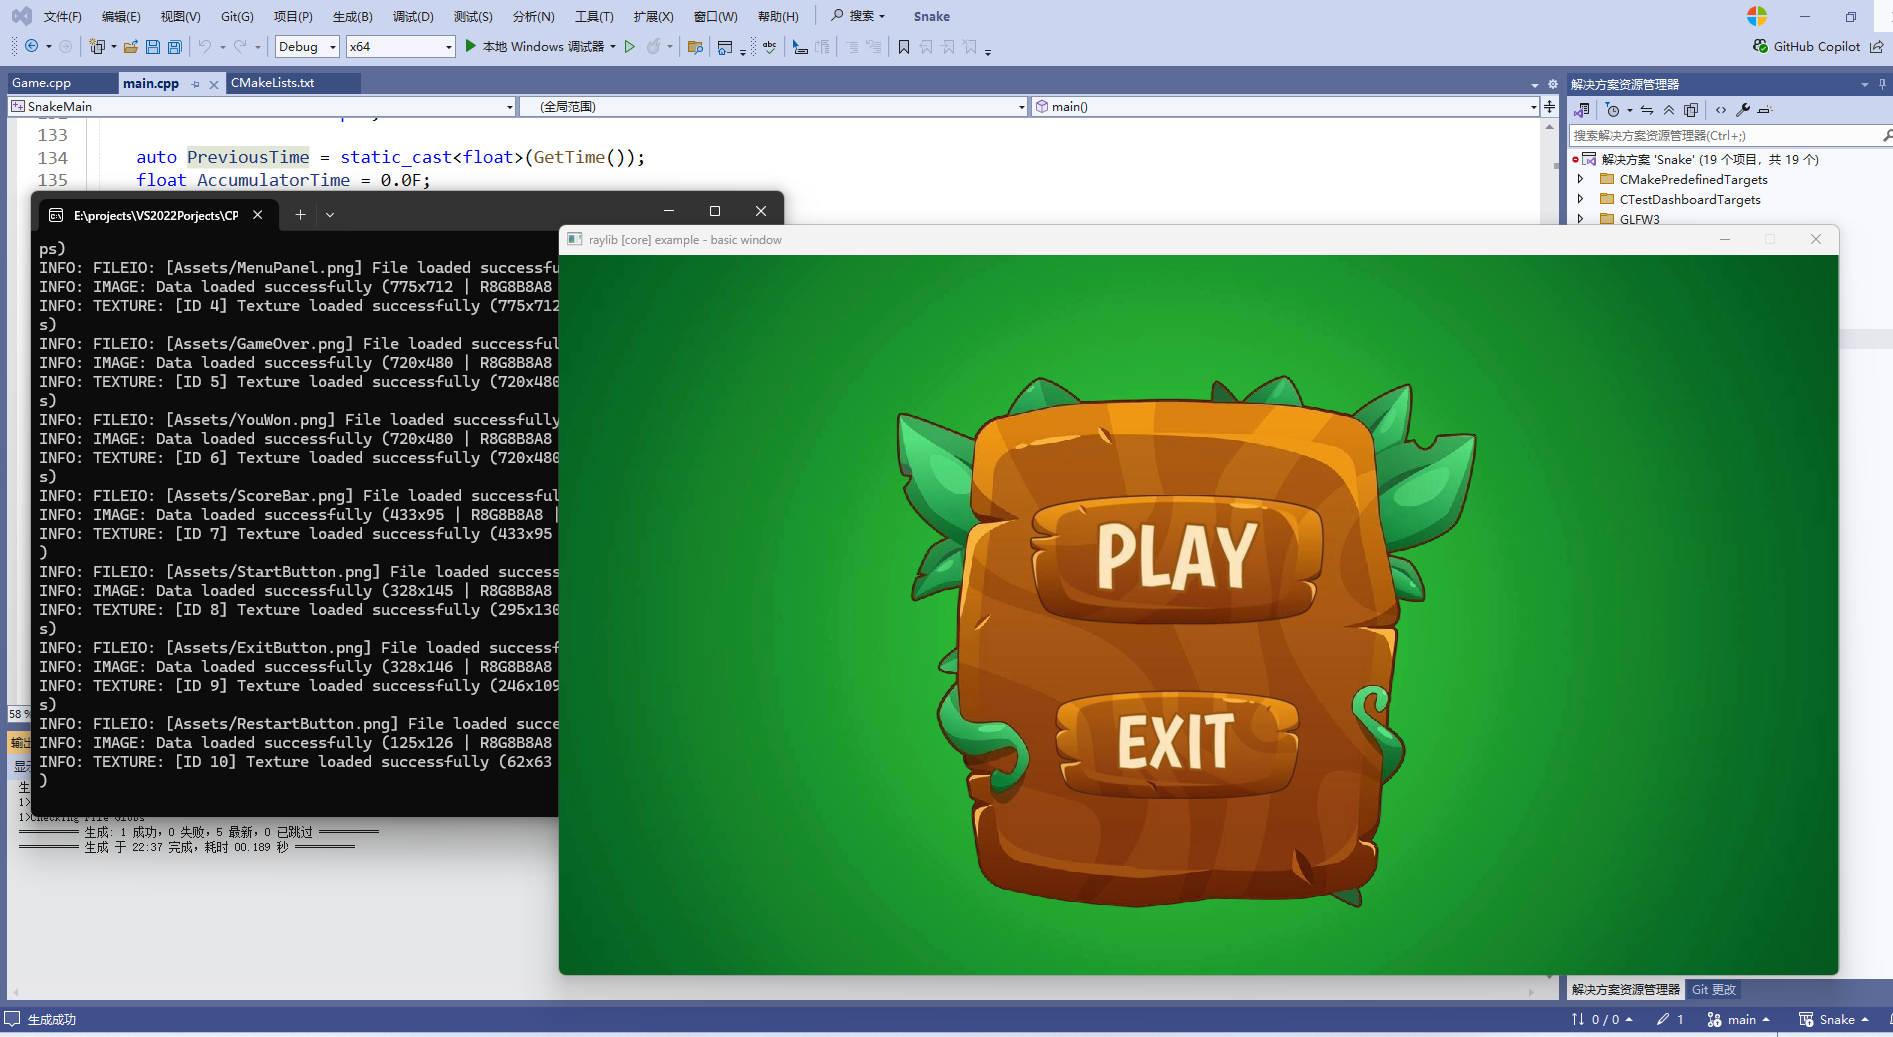The image size is (1893, 1037).
Task: Close the main.cpp tab
Action: click(x=213, y=84)
